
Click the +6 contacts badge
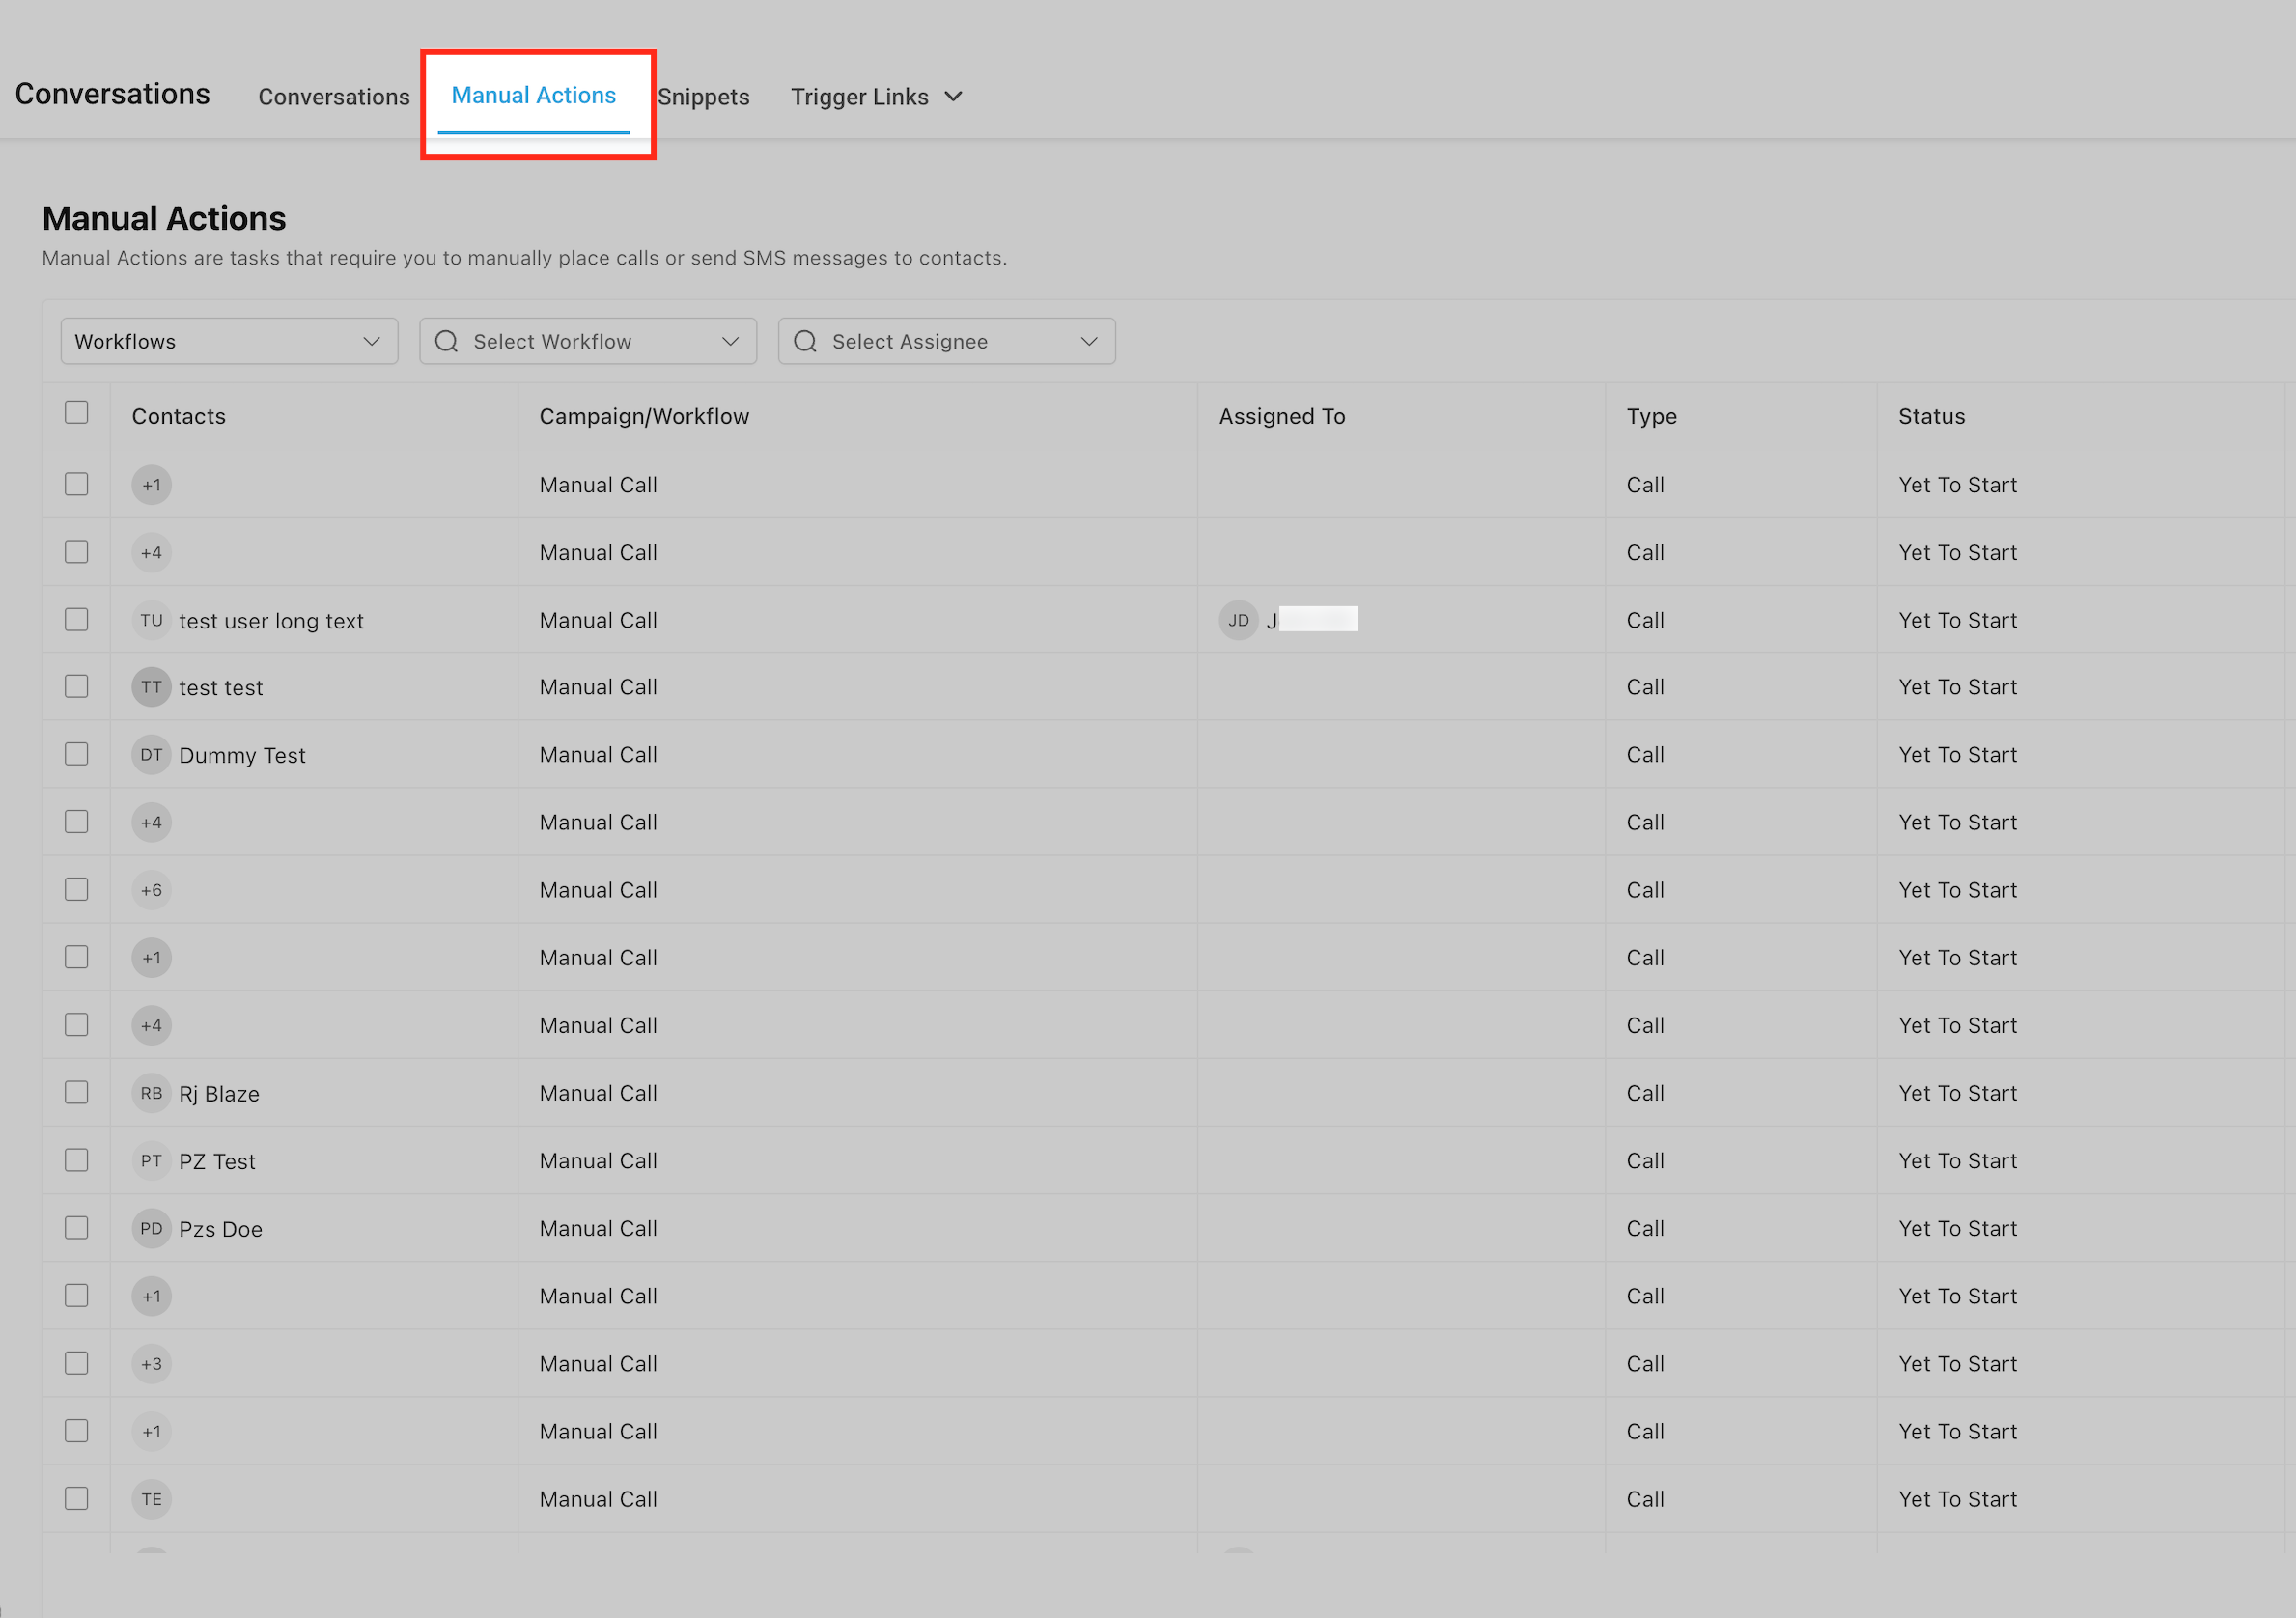click(x=151, y=890)
